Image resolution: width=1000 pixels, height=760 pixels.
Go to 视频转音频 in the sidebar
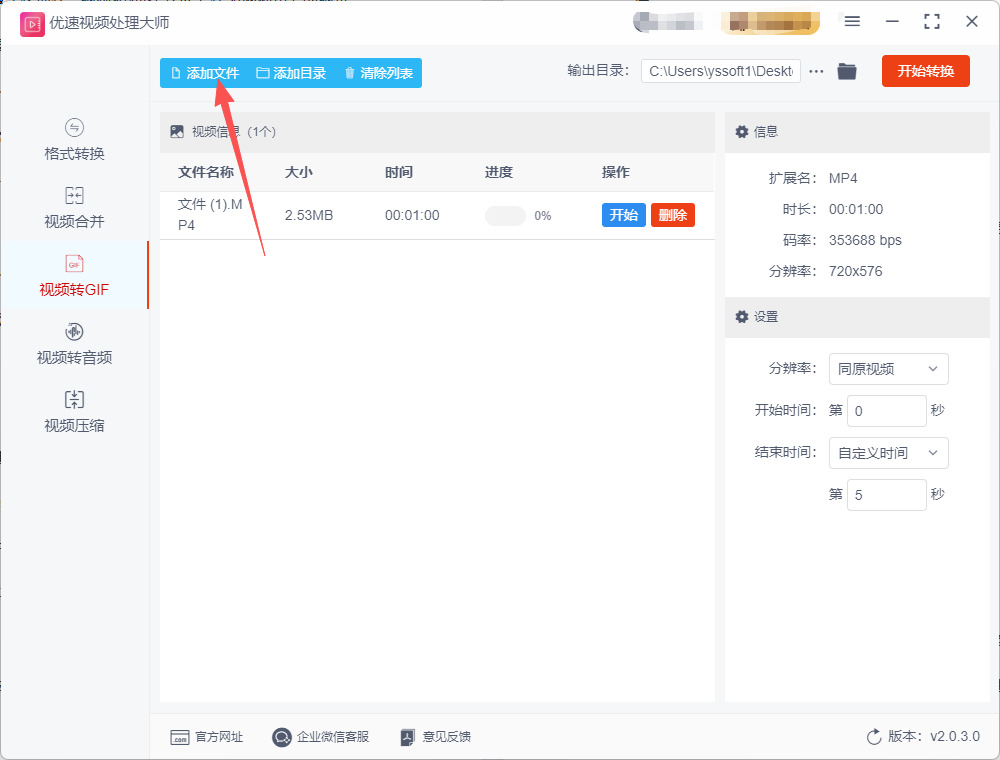[x=74, y=344]
